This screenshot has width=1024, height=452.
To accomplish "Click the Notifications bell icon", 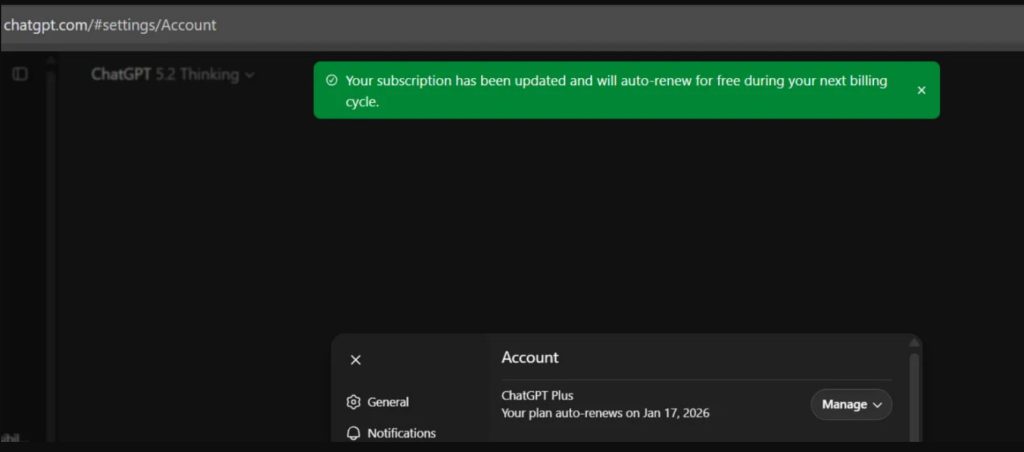I will pyautogui.click(x=353, y=433).
